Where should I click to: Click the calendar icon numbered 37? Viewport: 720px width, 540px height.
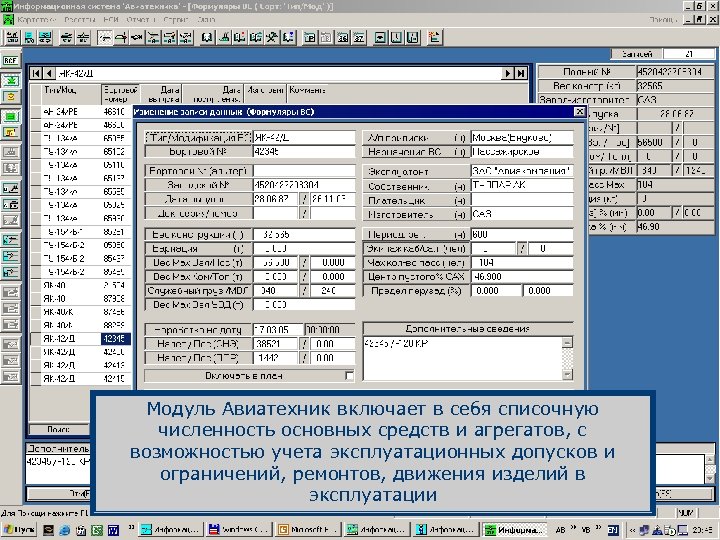(x=359, y=37)
